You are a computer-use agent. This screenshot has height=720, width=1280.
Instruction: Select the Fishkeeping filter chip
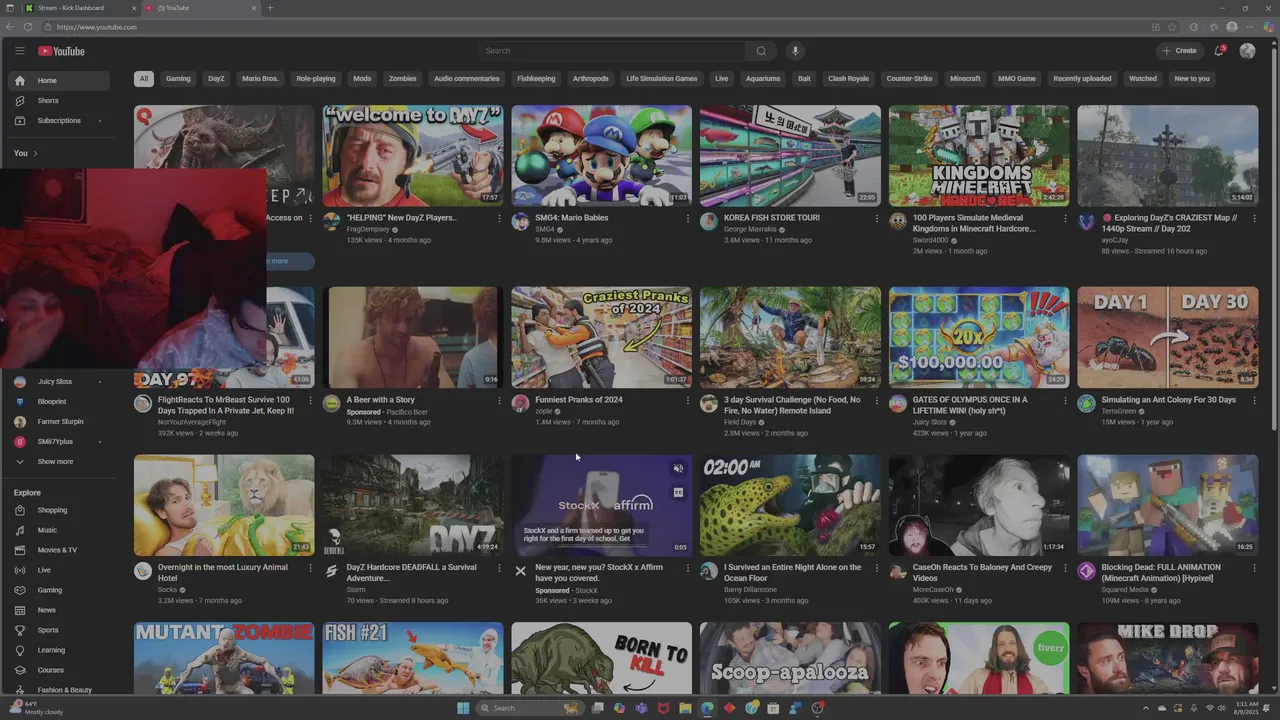(536, 78)
